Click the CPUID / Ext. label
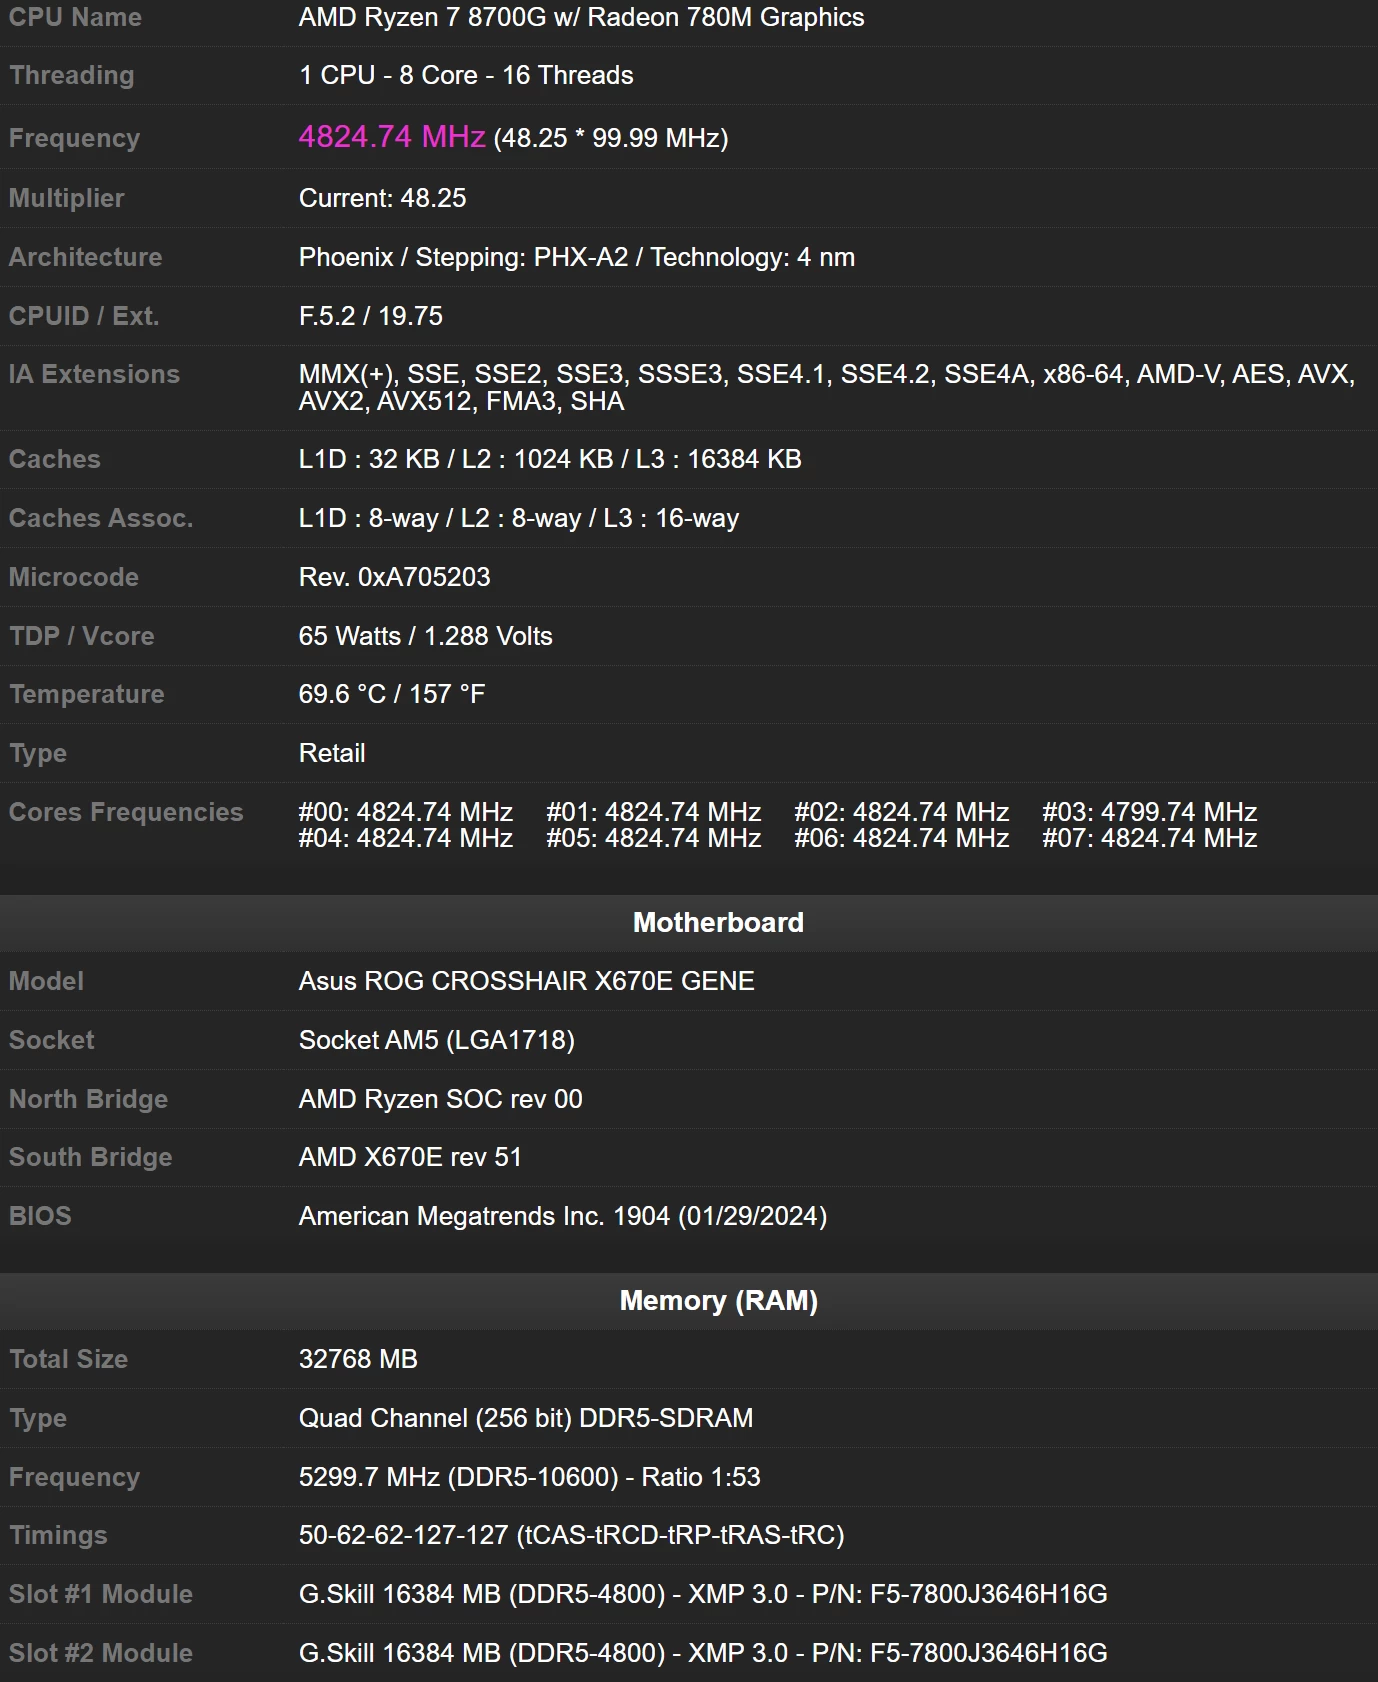1378x1682 pixels. (x=84, y=316)
